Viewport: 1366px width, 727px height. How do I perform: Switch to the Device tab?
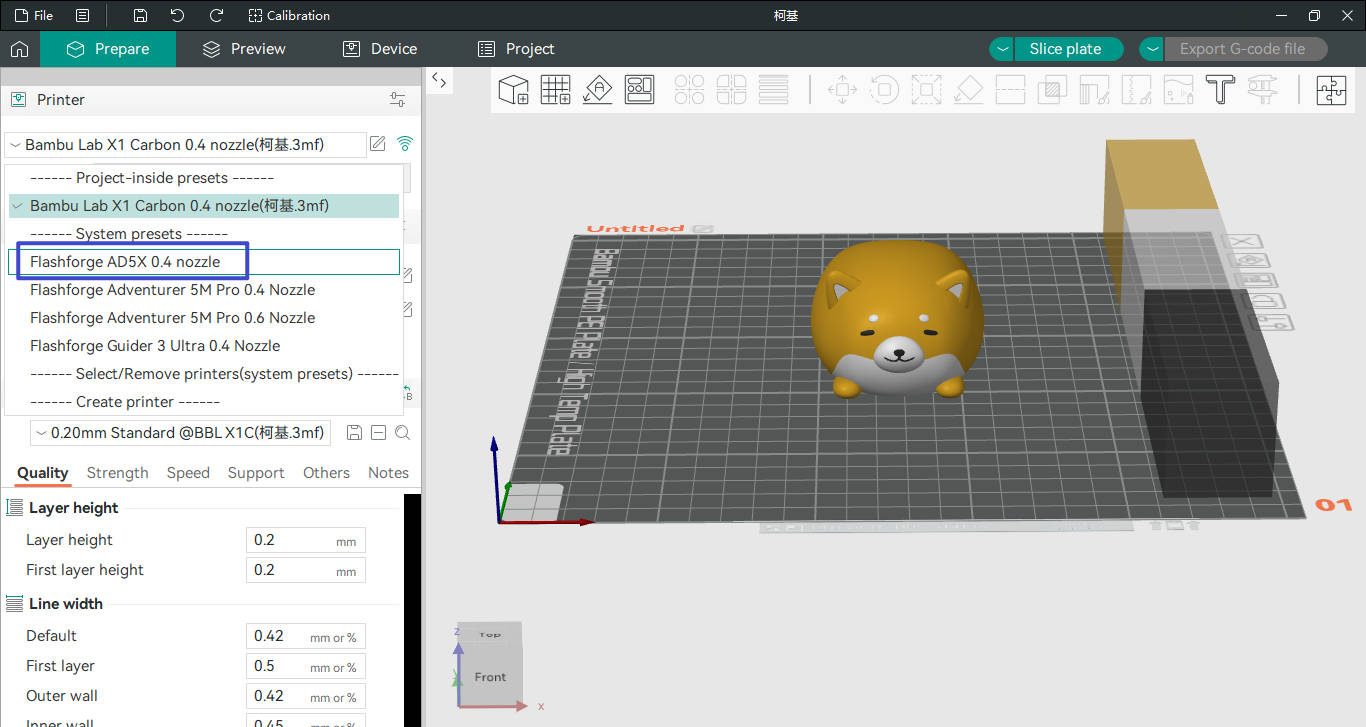point(380,49)
